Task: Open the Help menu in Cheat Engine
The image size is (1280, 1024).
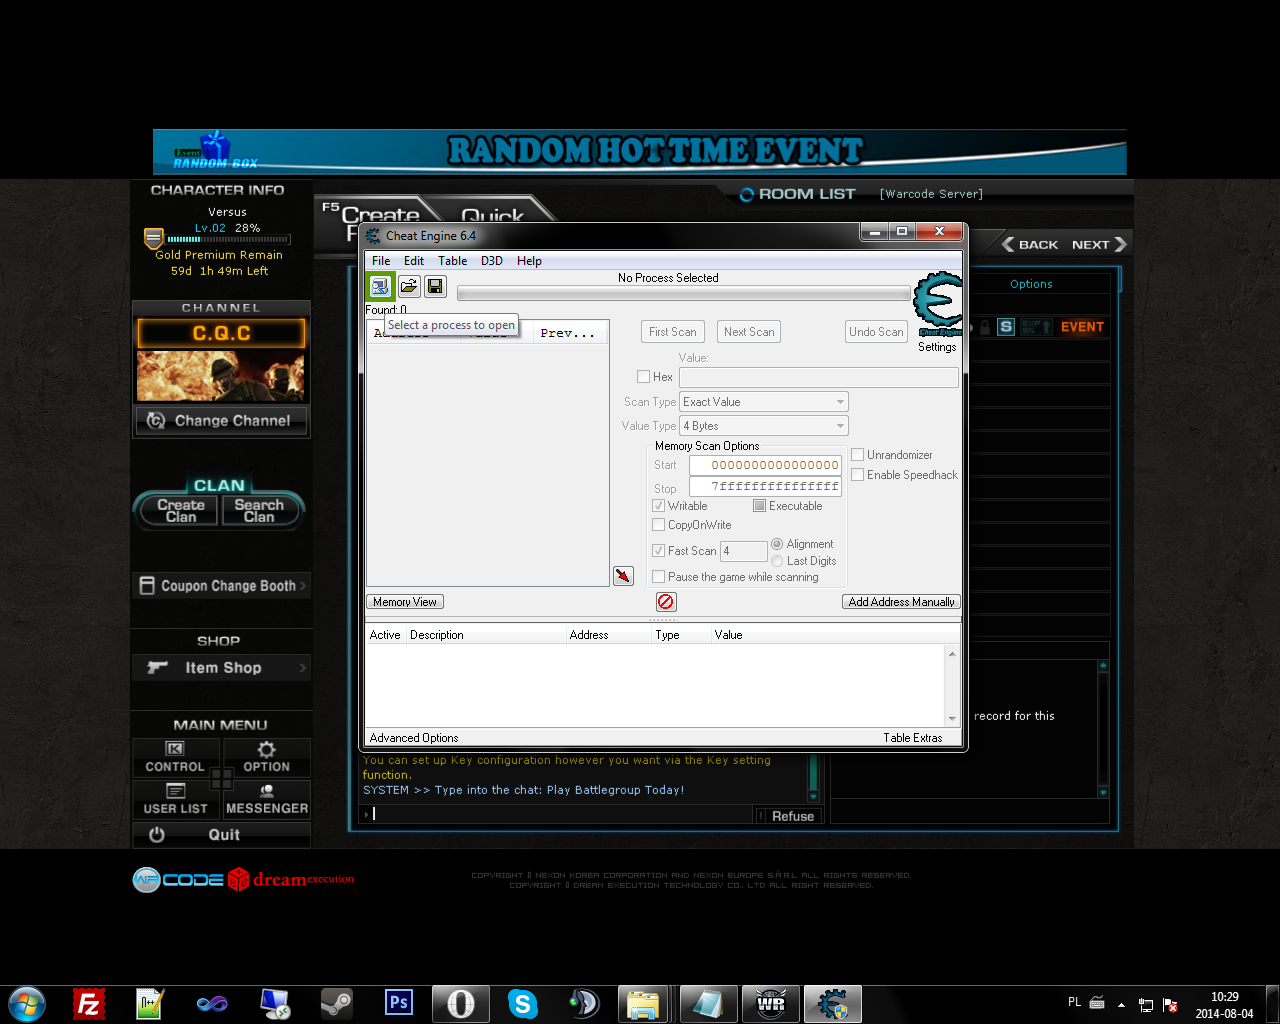Action: [x=529, y=261]
